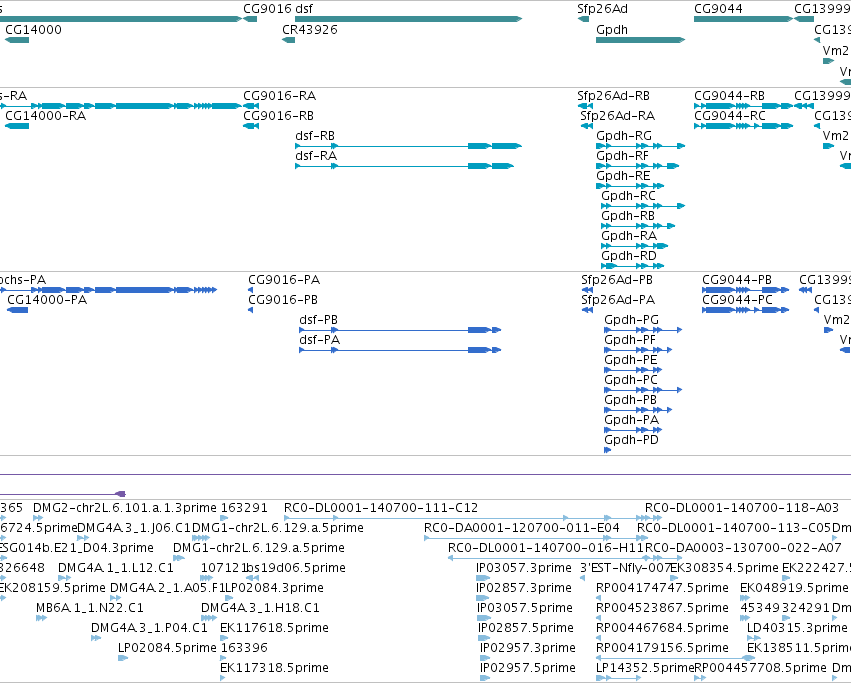Select the Gpdh gene bar in top track
The image size is (851, 683).
click(640, 40)
